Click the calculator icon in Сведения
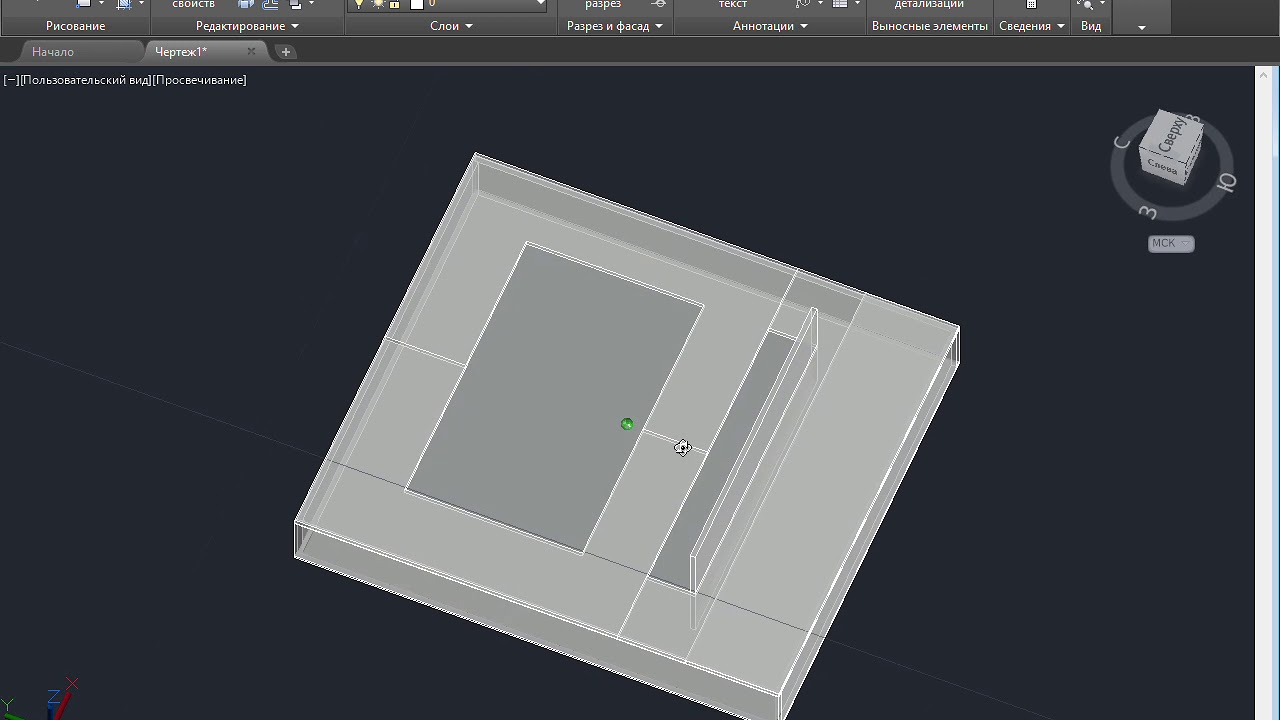The image size is (1280, 720). coord(1032,4)
